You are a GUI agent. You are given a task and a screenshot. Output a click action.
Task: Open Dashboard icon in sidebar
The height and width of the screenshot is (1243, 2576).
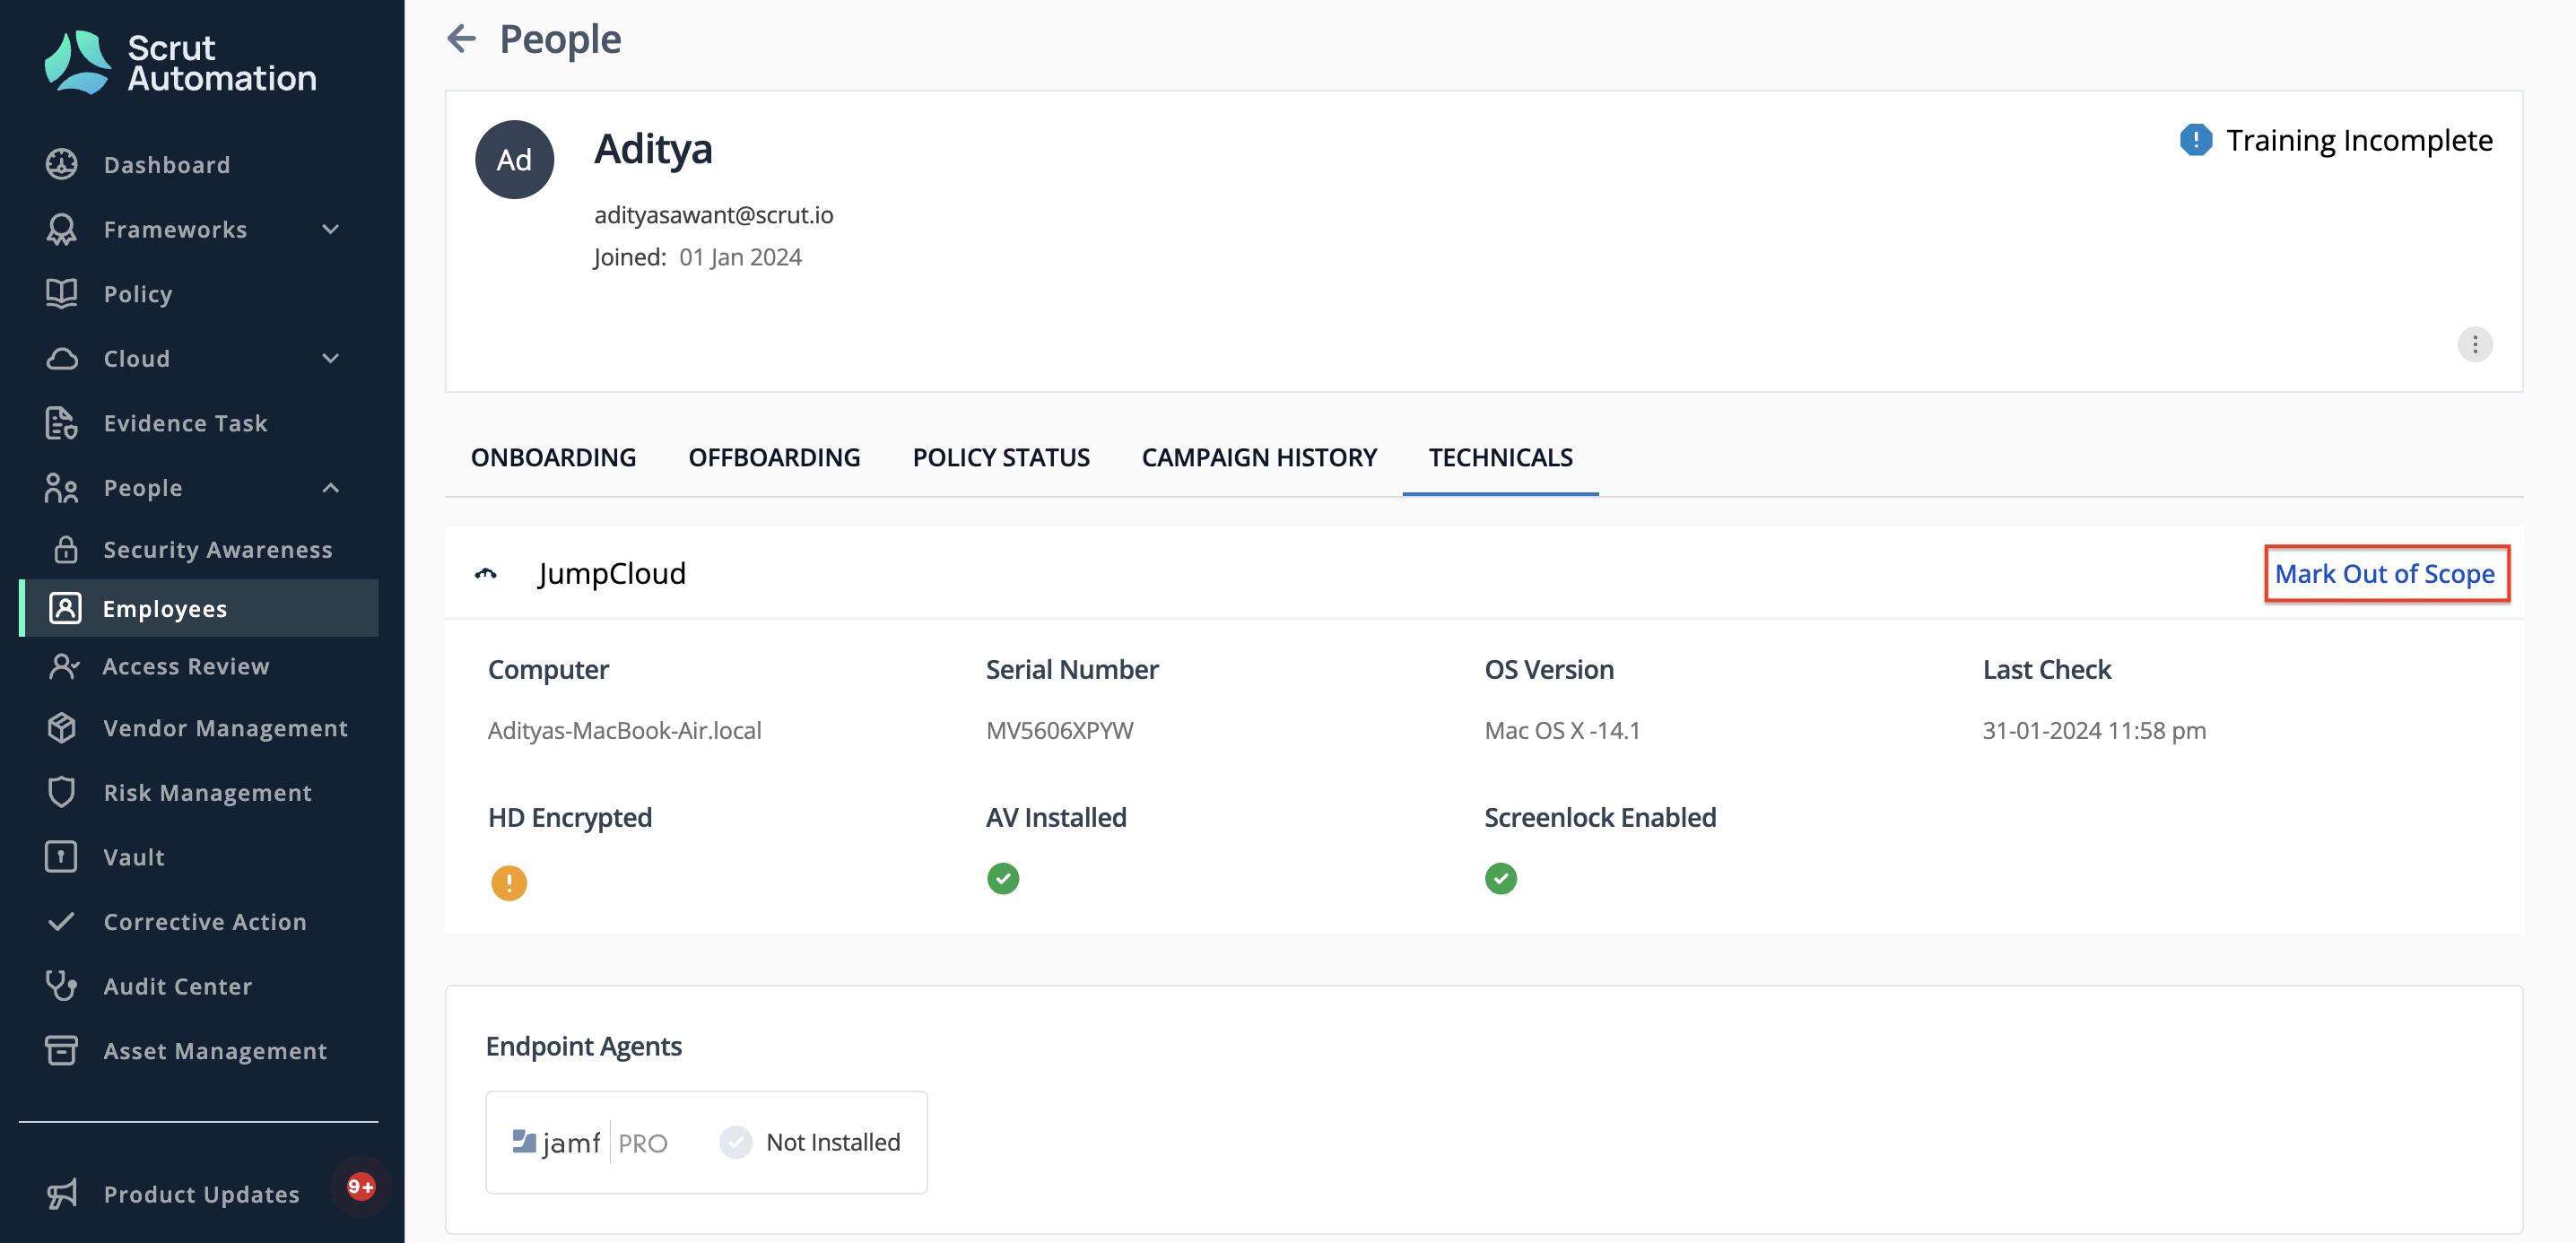click(62, 164)
